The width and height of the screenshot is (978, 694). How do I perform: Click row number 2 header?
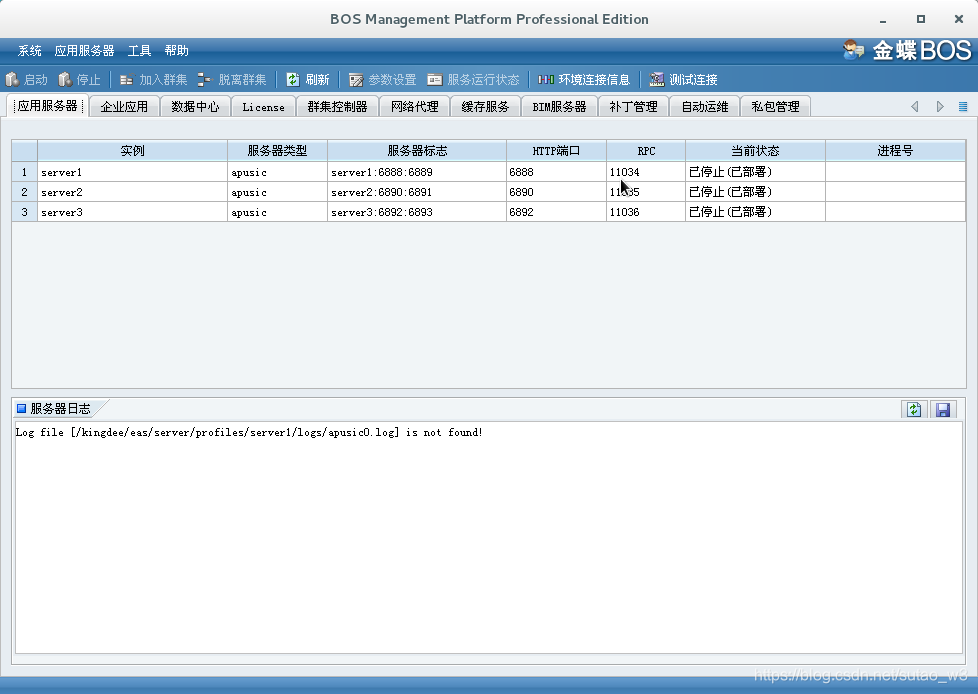[24, 192]
